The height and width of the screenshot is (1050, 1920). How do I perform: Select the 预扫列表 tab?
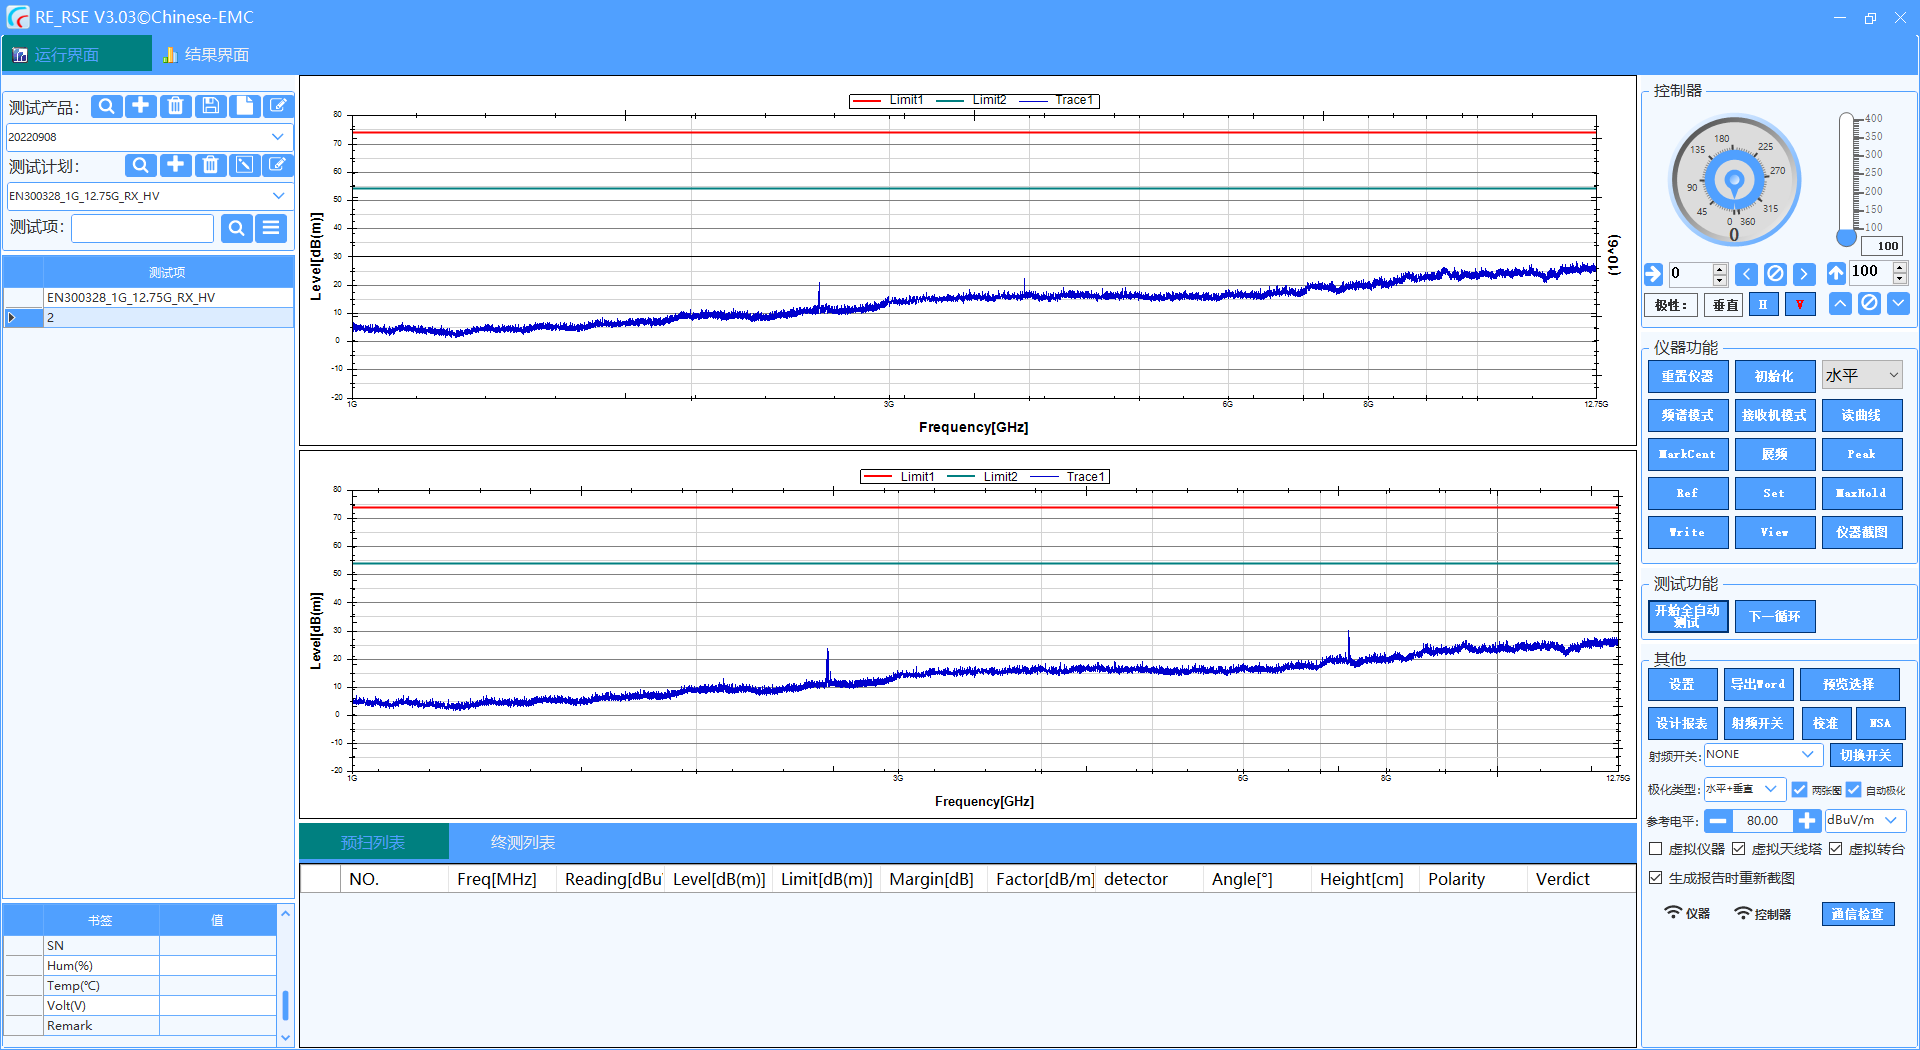click(x=373, y=842)
